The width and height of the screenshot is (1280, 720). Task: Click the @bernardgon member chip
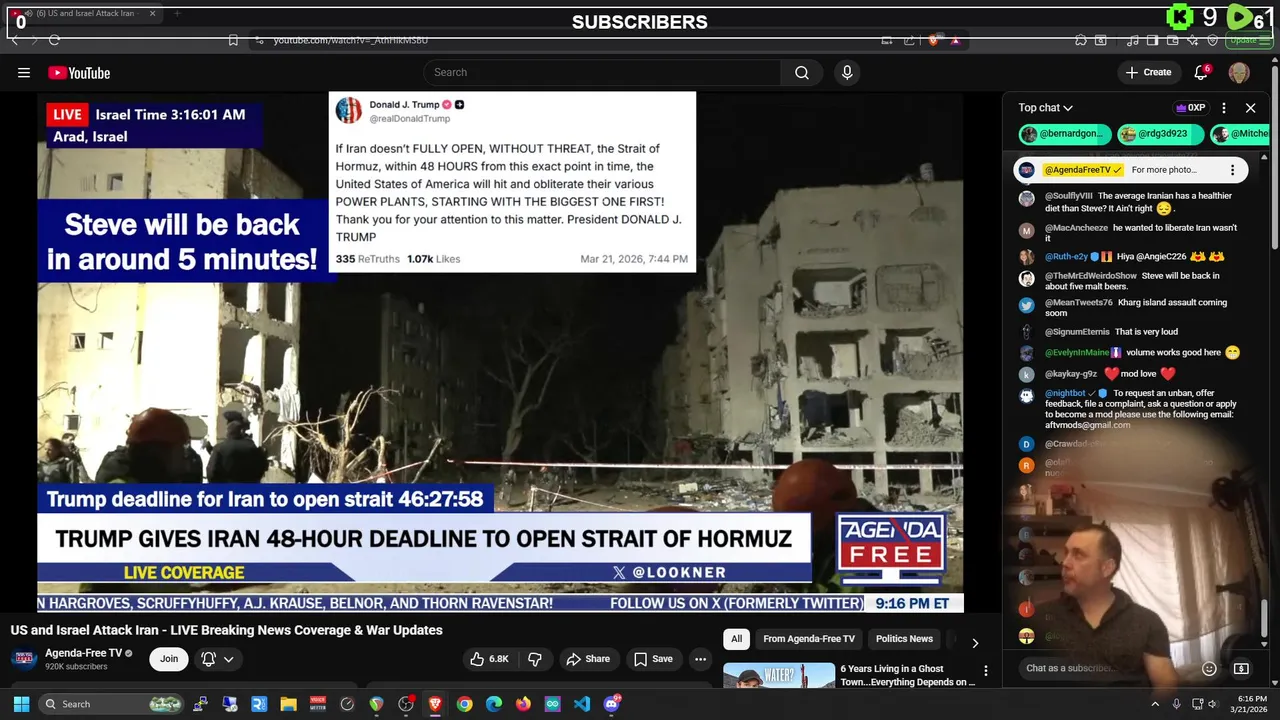click(1064, 134)
